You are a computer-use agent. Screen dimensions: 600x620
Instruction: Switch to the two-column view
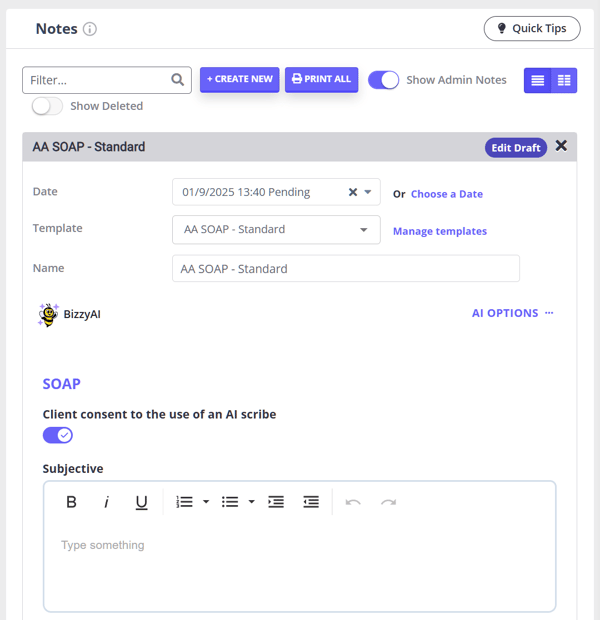point(564,80)
